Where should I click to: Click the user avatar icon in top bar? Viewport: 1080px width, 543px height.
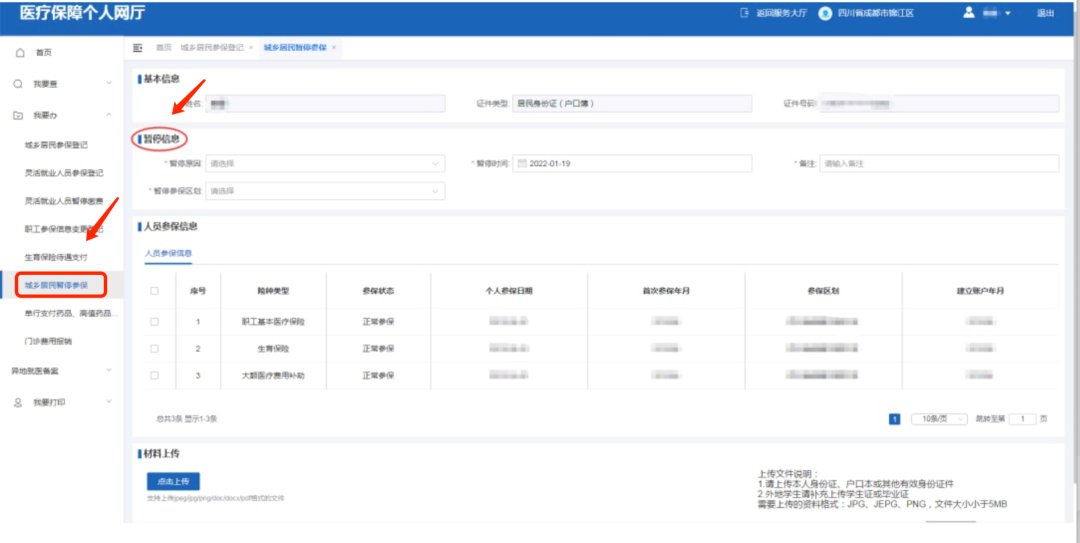tap(968, 13)
